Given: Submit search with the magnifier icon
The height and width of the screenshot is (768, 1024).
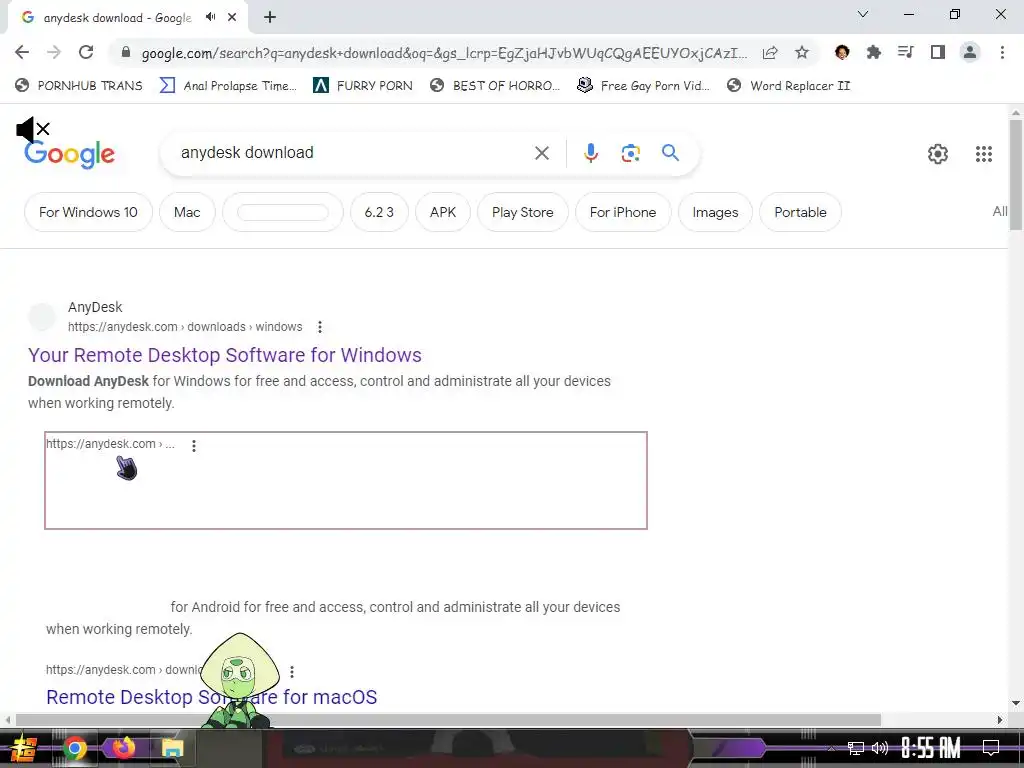Looking at the screenshot, I should (671, 153).
